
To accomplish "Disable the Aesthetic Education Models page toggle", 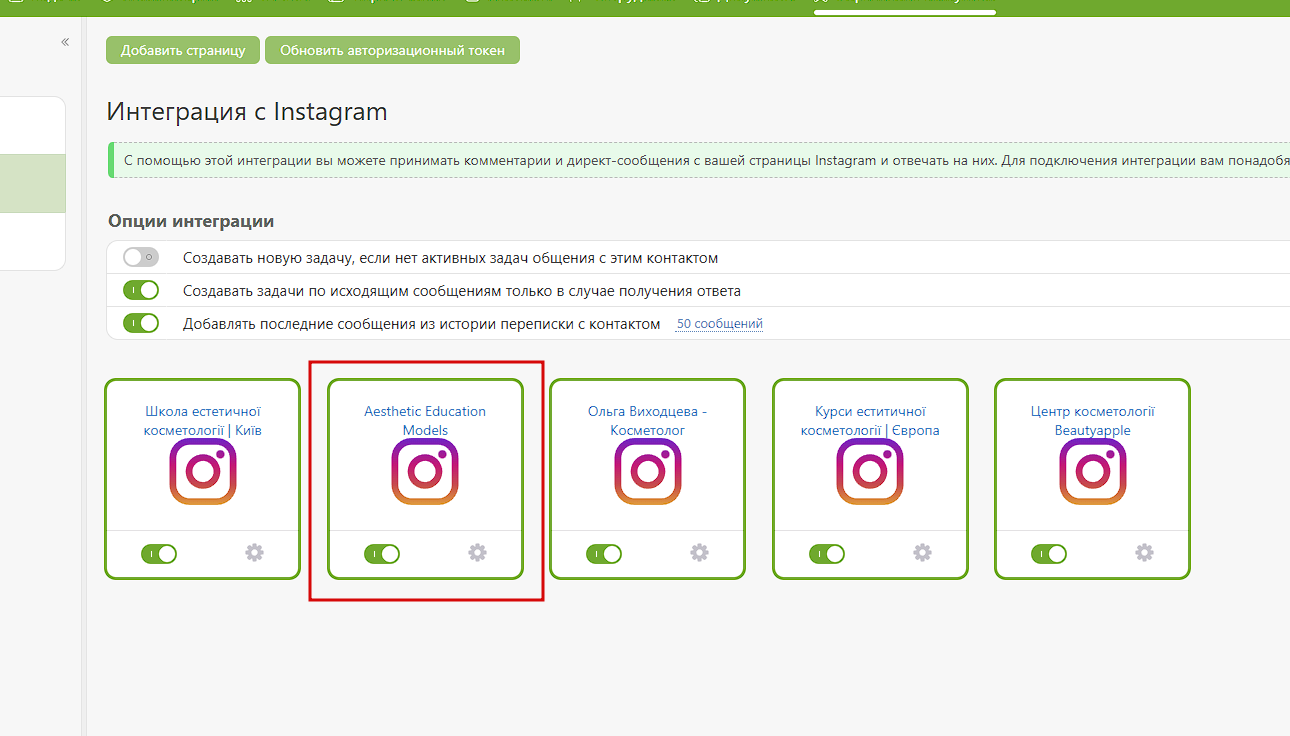I will point(382,554).
